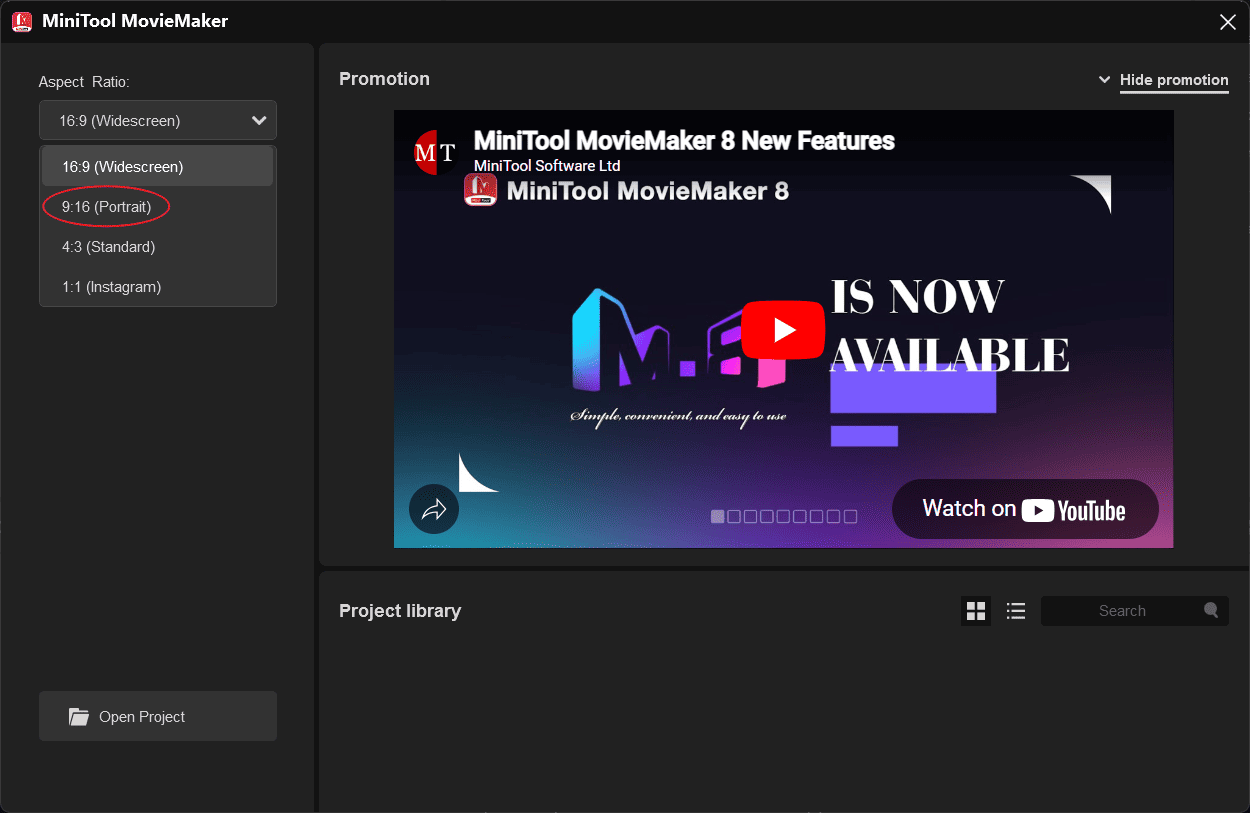The image size is (1250, 813).
Task: Open the Aspect Ratio dropdown
Action: click(x=158, y=120)
